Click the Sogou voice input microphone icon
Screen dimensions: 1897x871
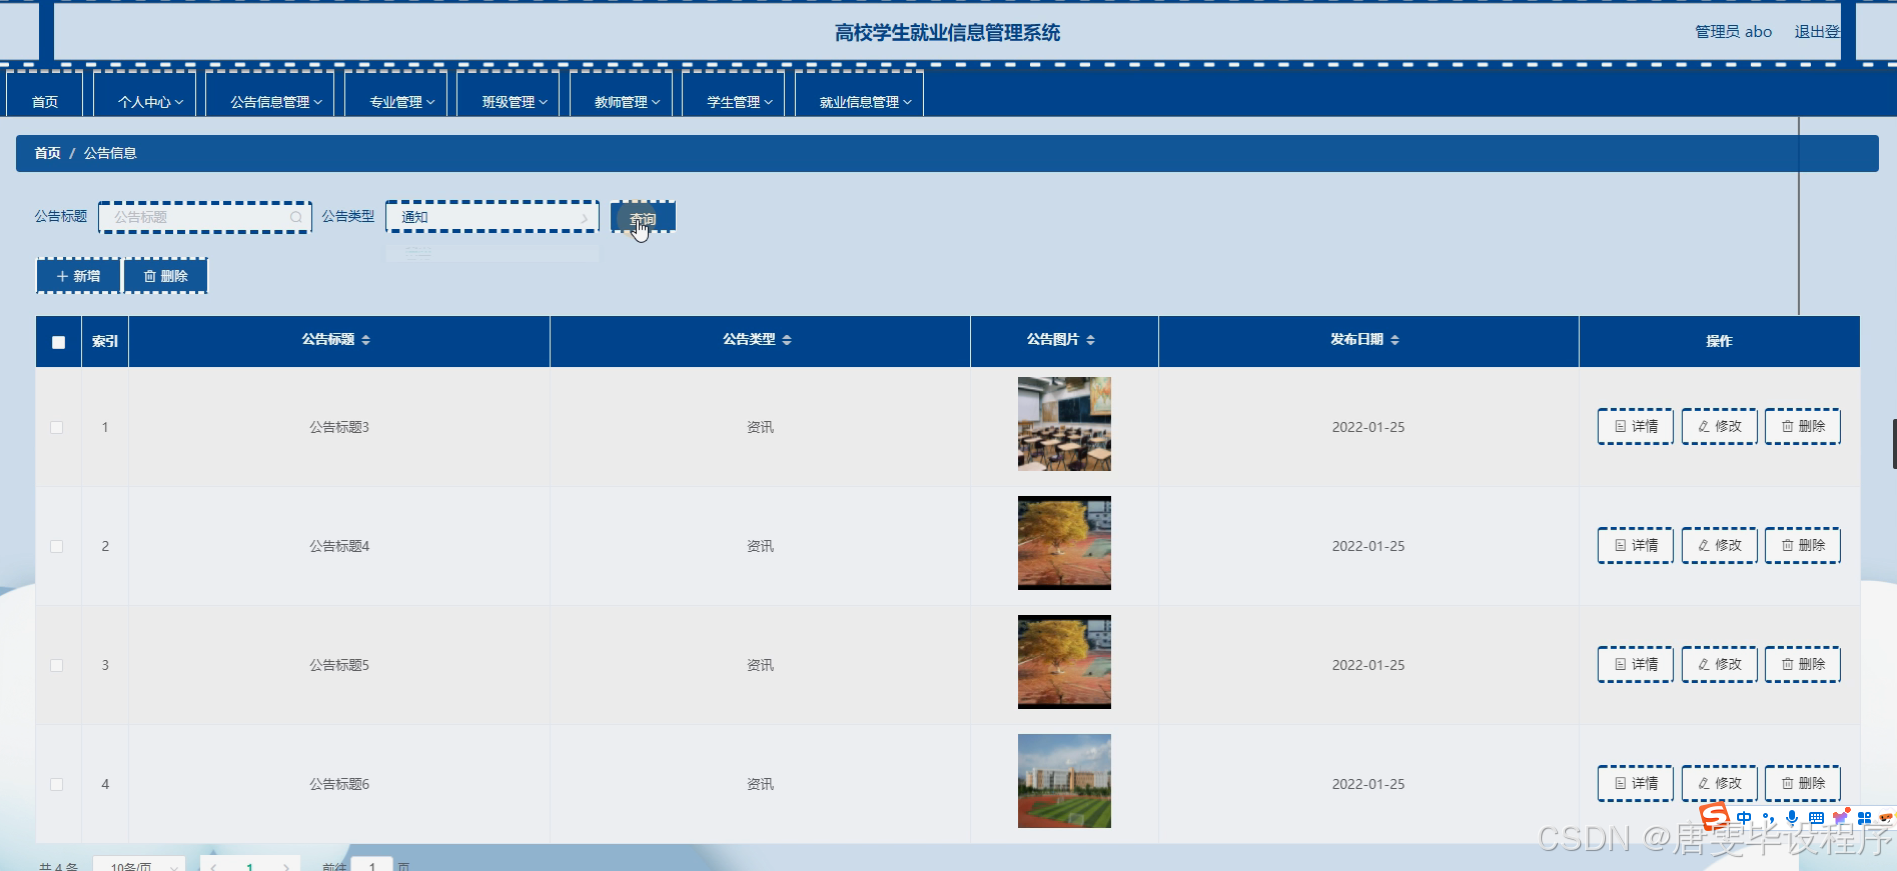point(1792,818)
